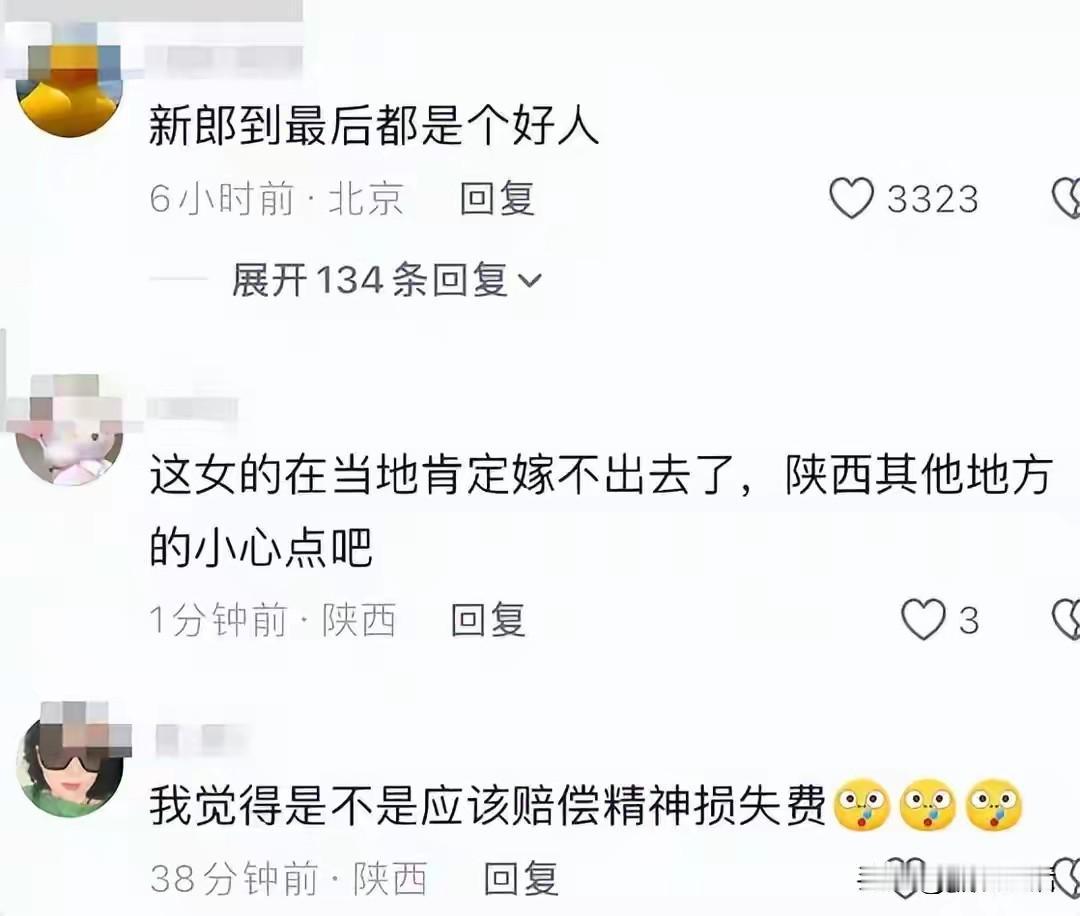
Task: Select the comment text 新郎到最后都是个好人
Action: pos(374,126)
